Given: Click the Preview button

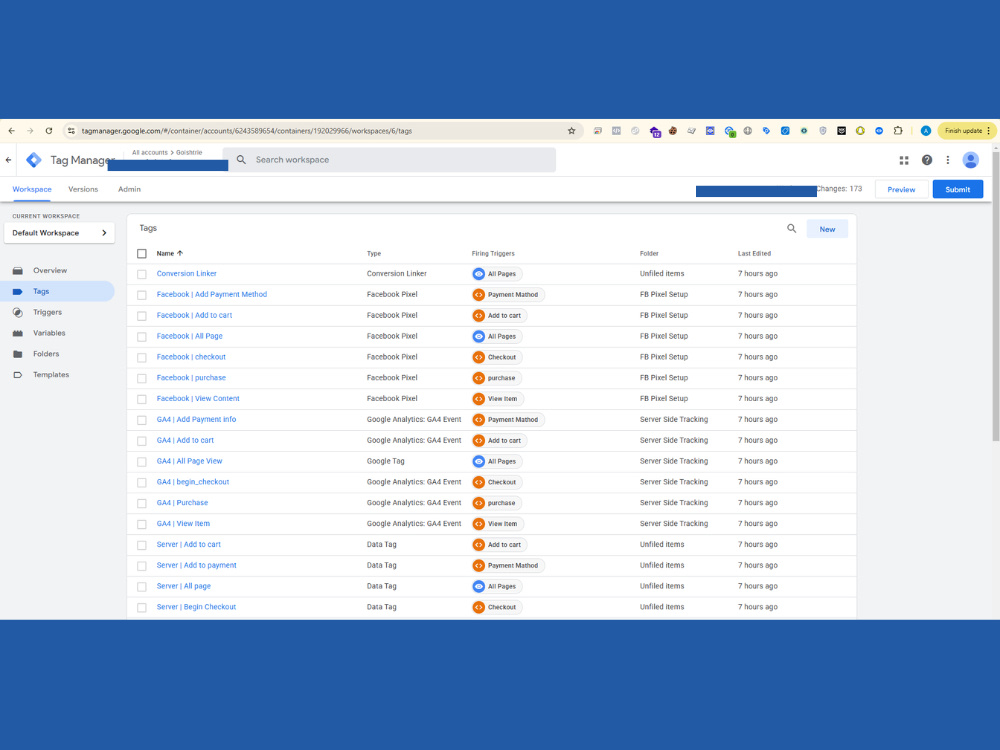Looking at the screenshot, I should coord(901,189).
